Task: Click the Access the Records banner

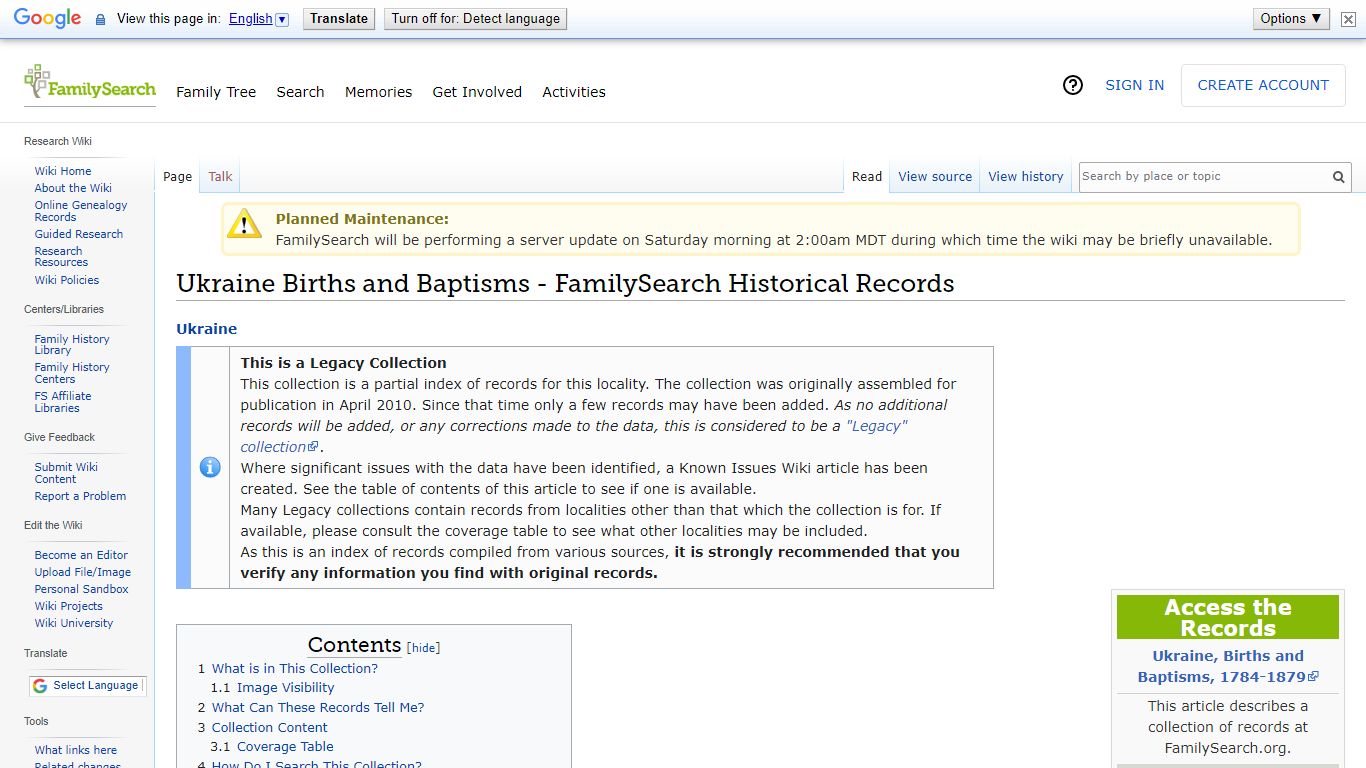Action: (x=1228, y=617)
